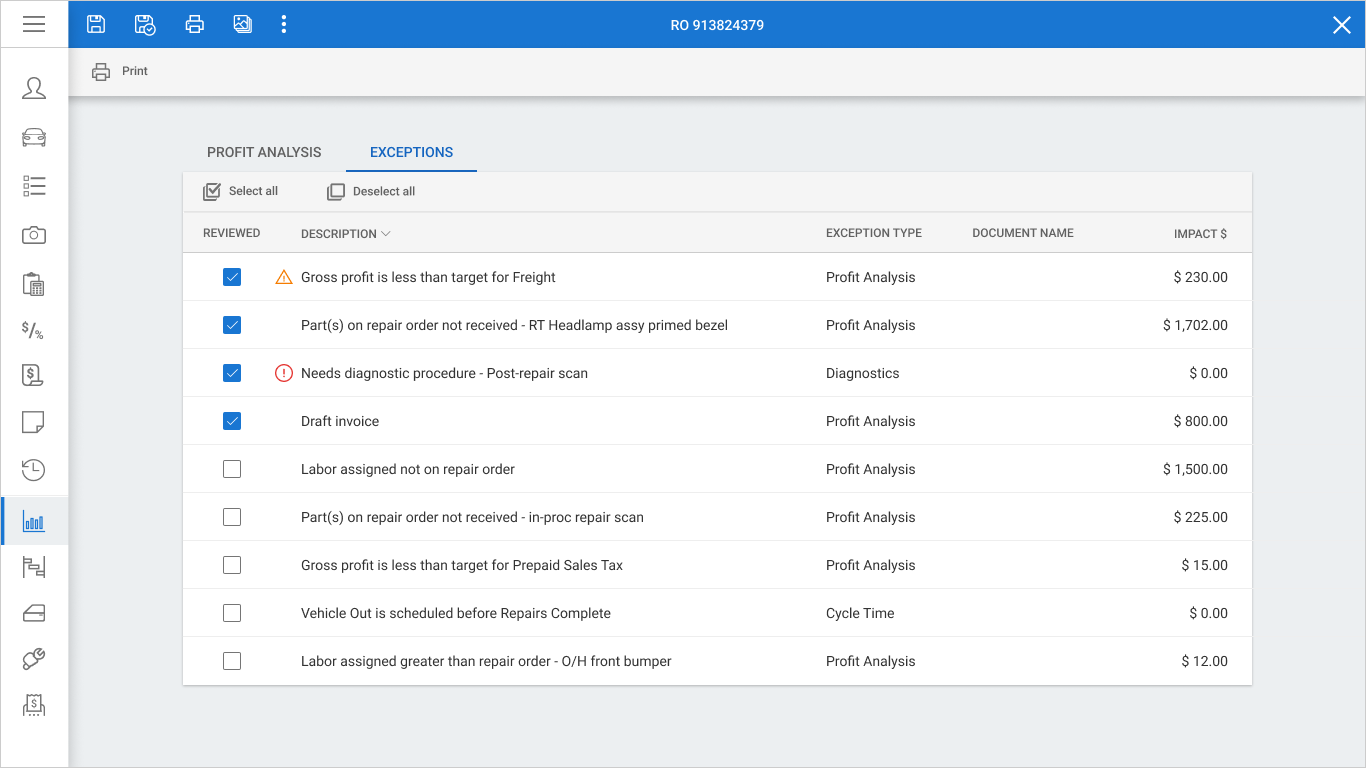
Task: Click the Impact $ column header
Action: click(x=1200, y=233)
